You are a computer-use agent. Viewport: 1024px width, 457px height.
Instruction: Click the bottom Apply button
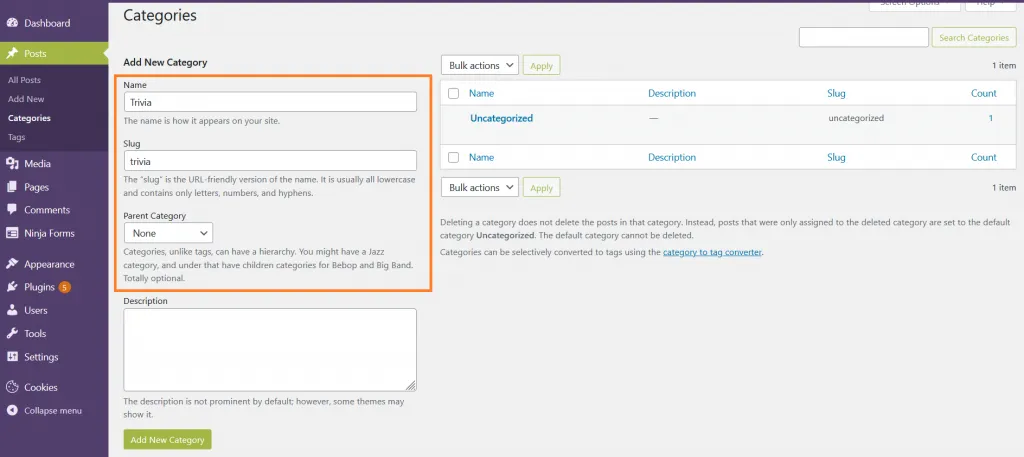(541, 187)
